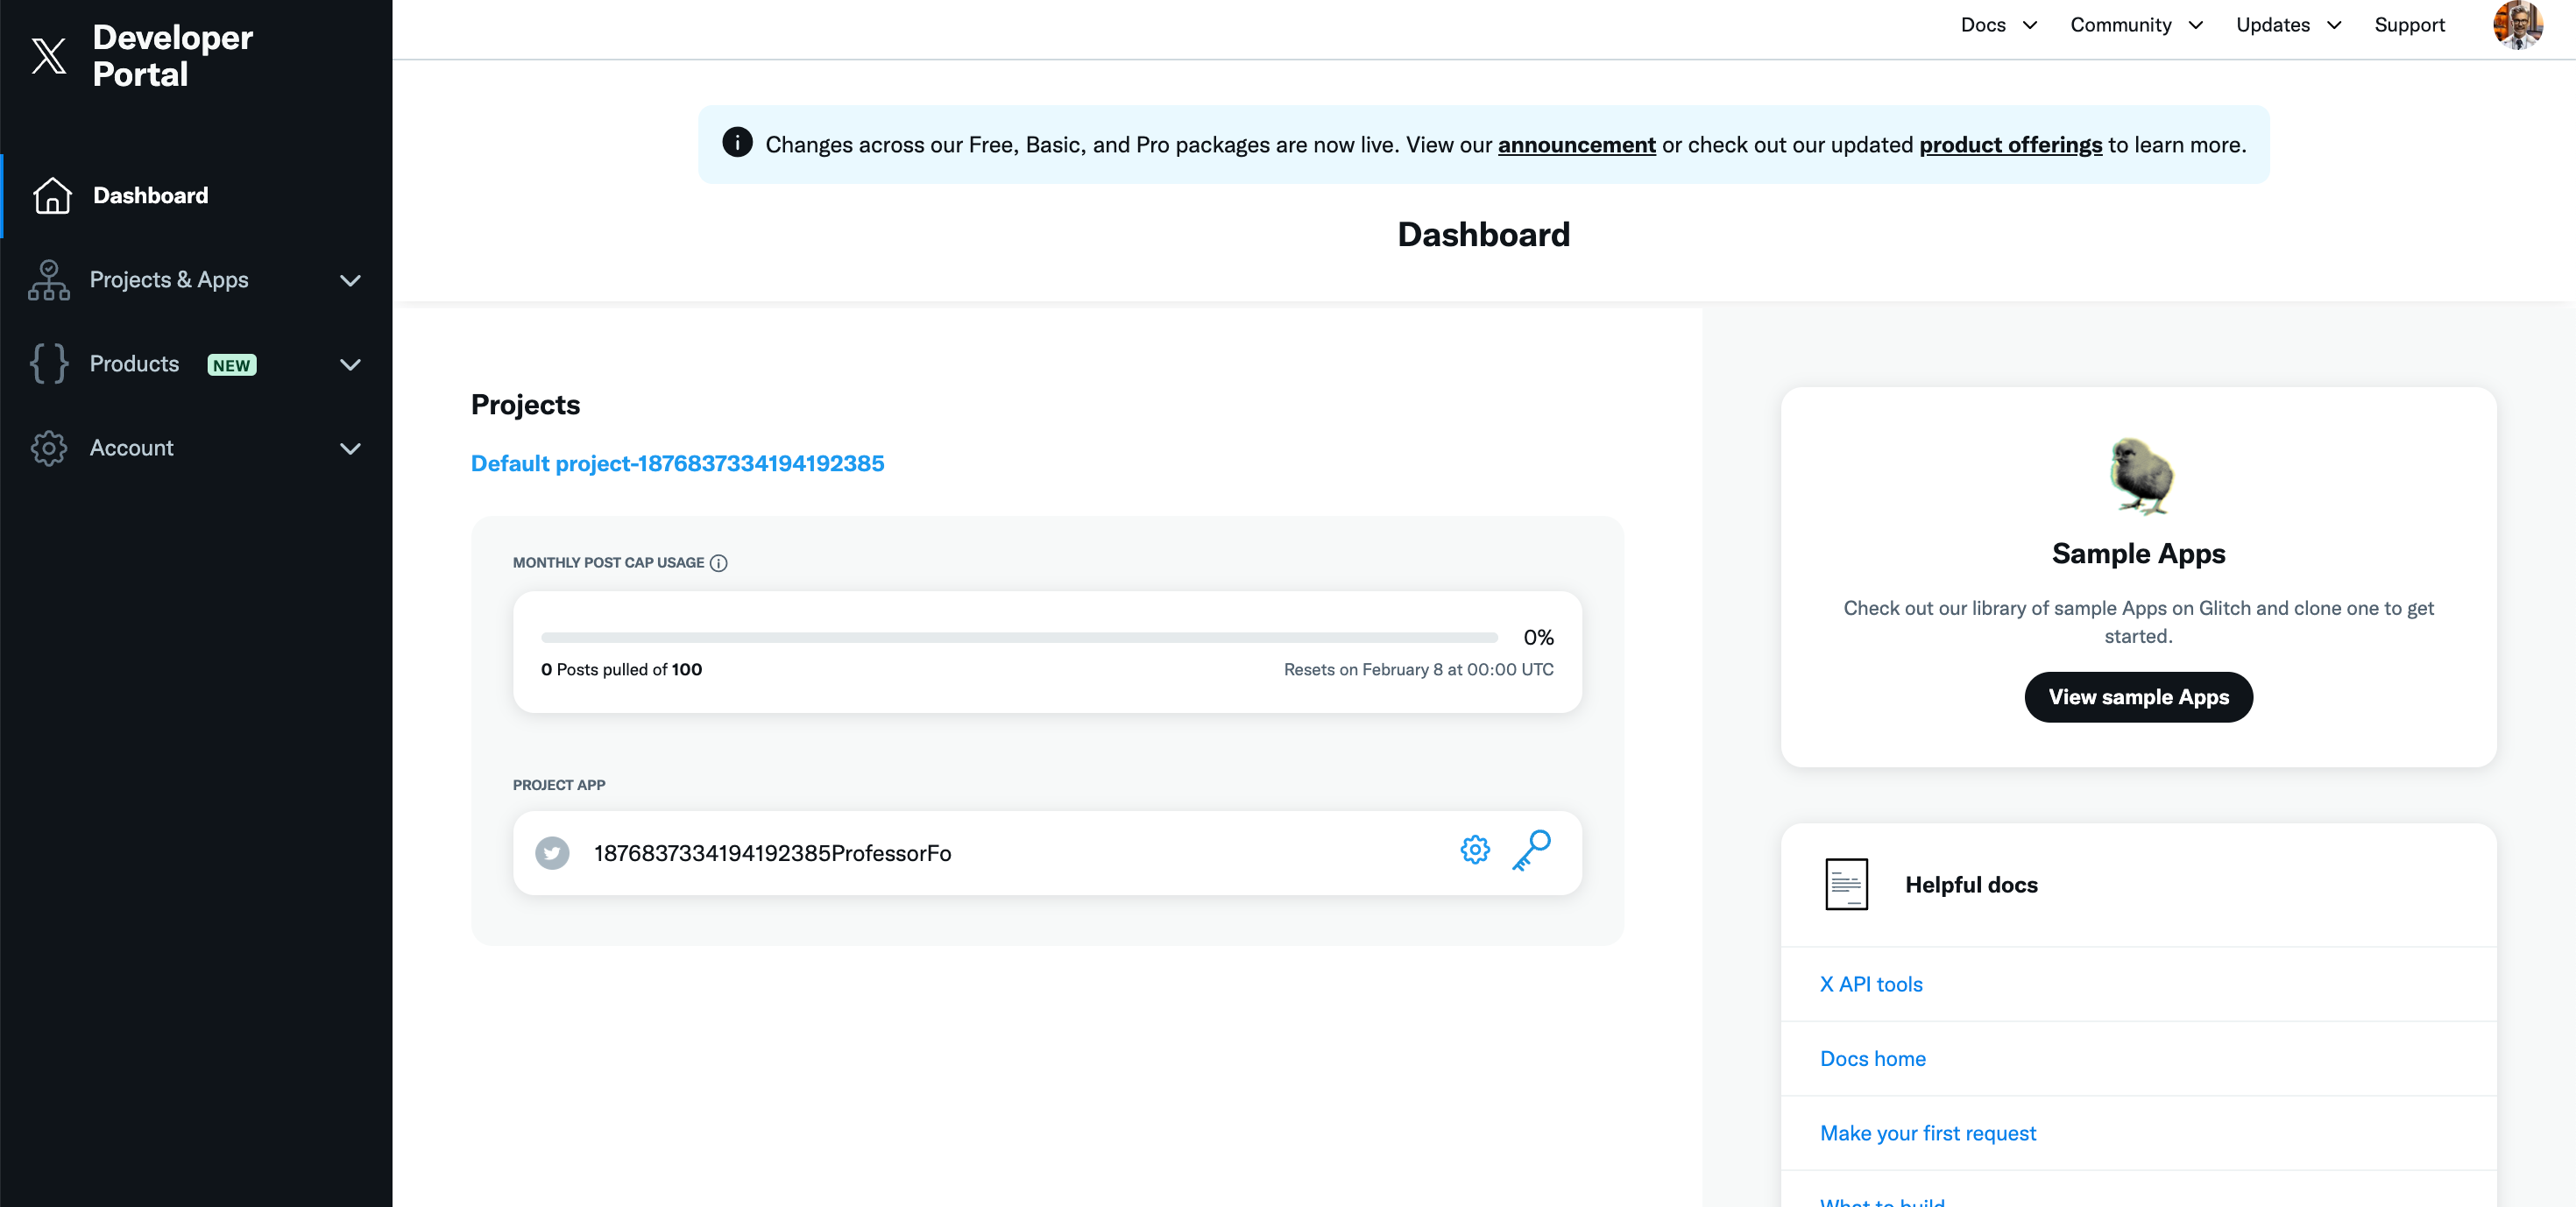
Task: Go to Support in top navigation
Action: tap(2408, 25)
